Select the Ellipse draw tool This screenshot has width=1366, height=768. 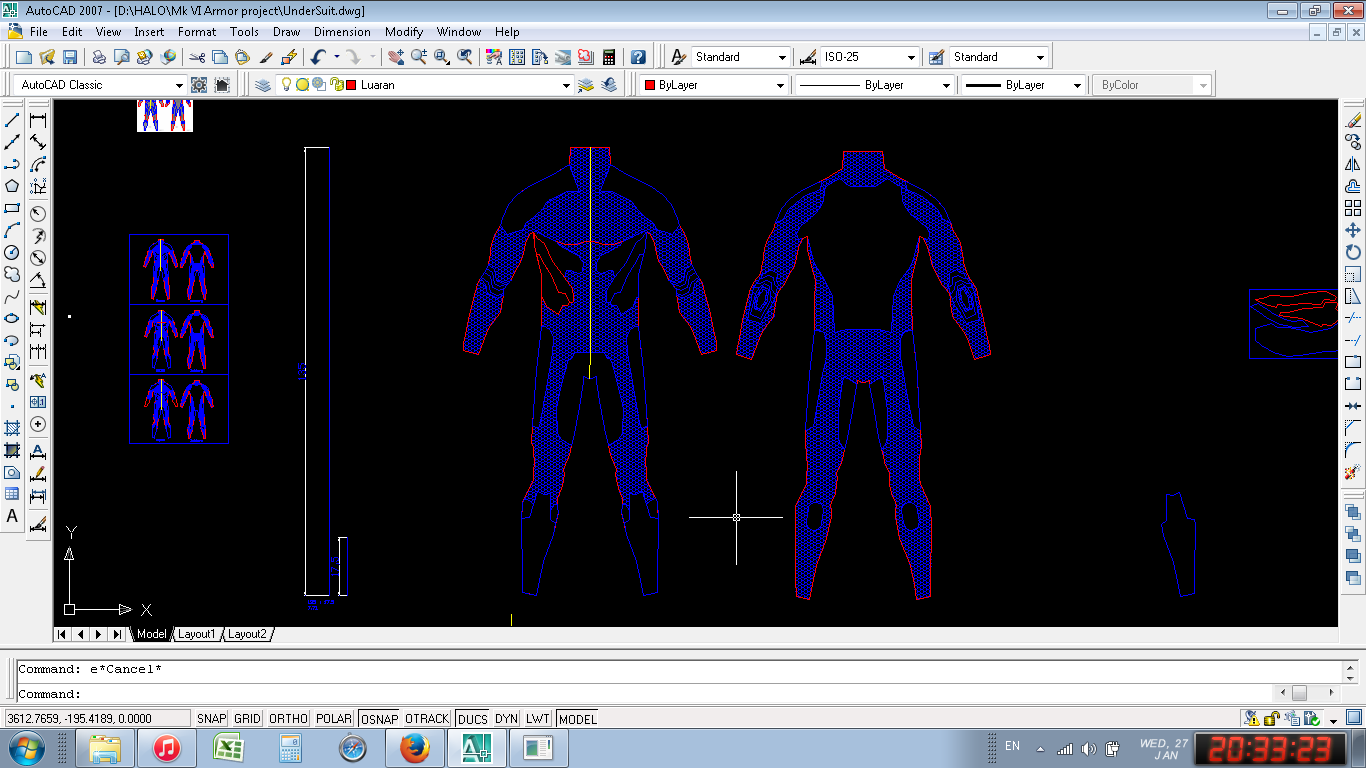(x=12, y=318)
